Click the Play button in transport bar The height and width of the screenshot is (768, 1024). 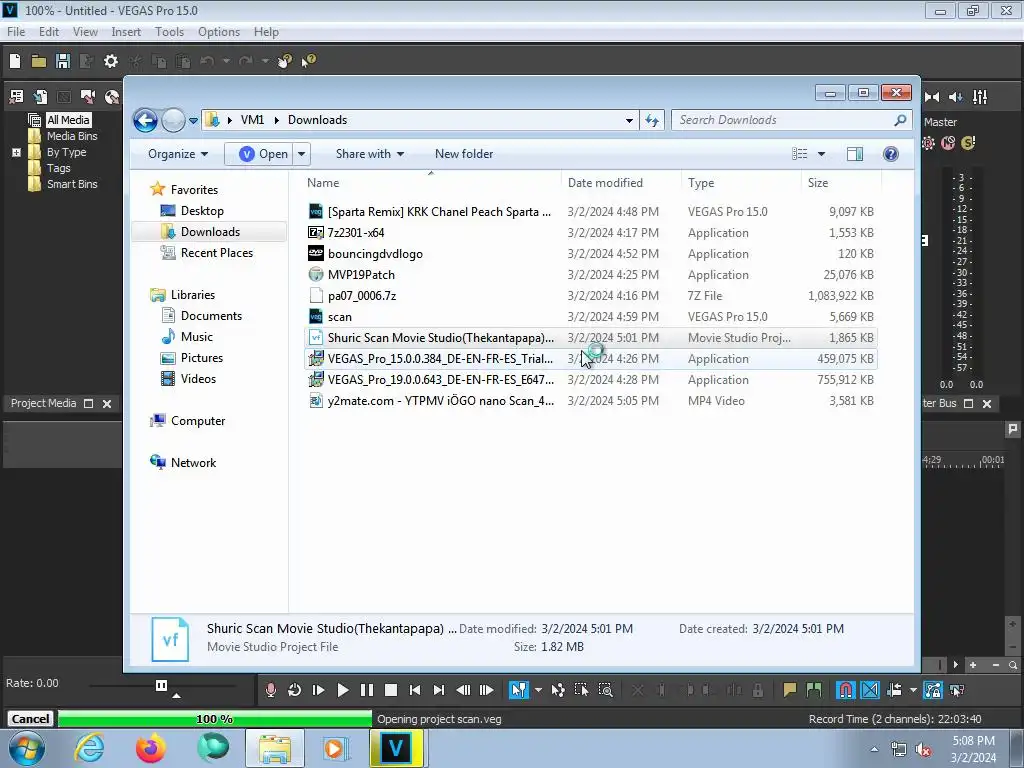tap(343, 690)
